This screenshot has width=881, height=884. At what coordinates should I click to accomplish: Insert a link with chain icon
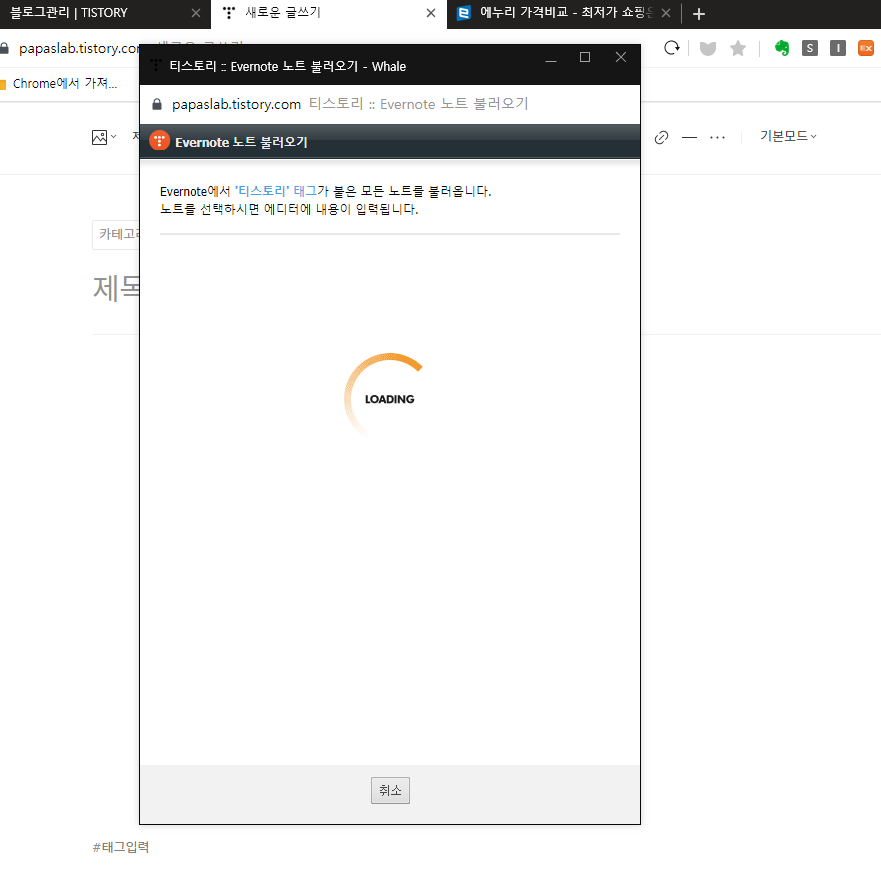click(661, 137)
